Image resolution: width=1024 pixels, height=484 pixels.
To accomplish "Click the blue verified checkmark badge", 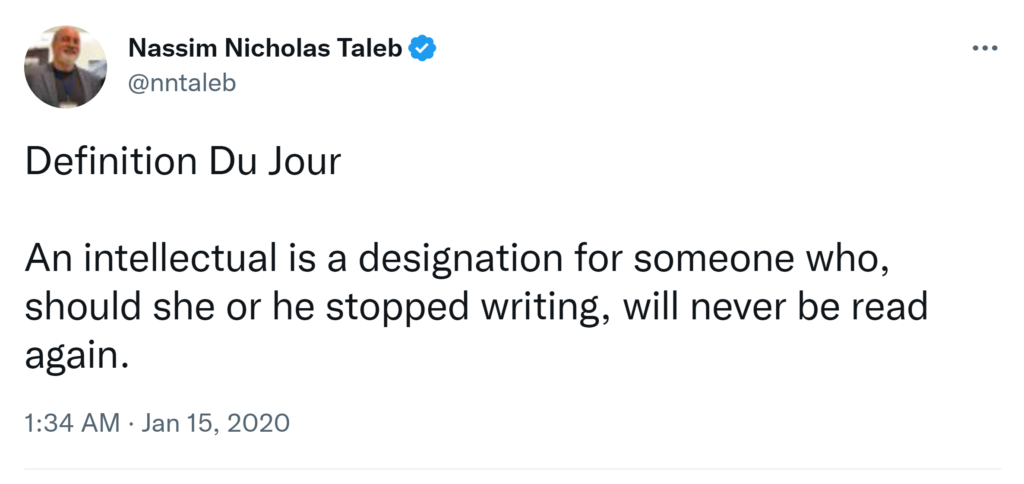I will point(423,48).
